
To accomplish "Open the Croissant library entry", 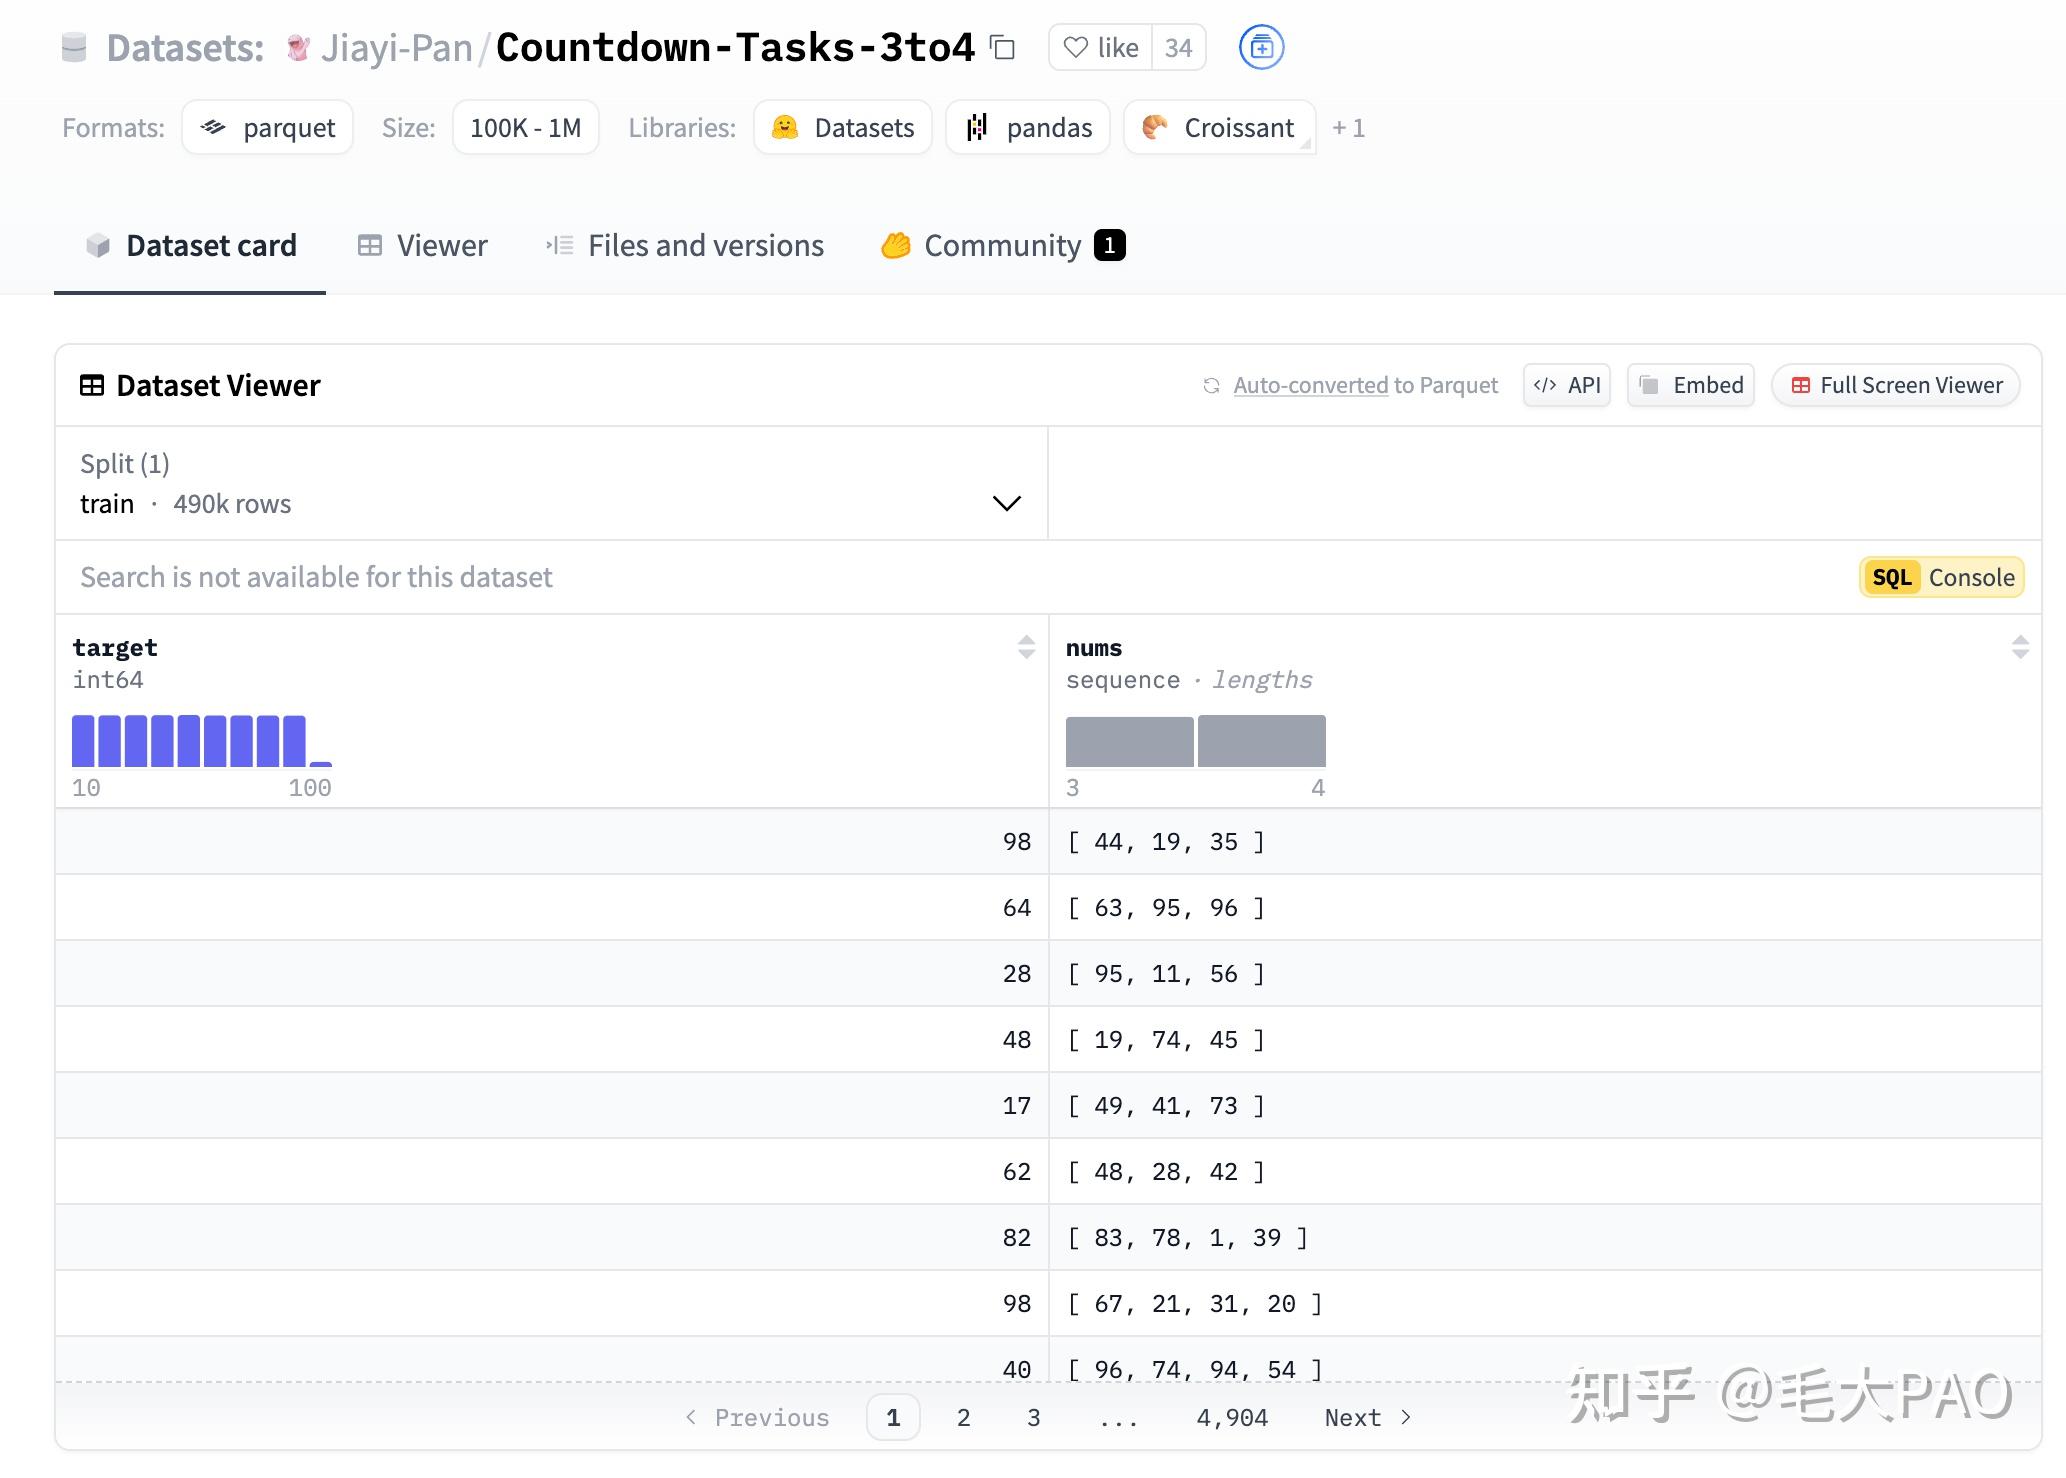I will (1218, 127).
